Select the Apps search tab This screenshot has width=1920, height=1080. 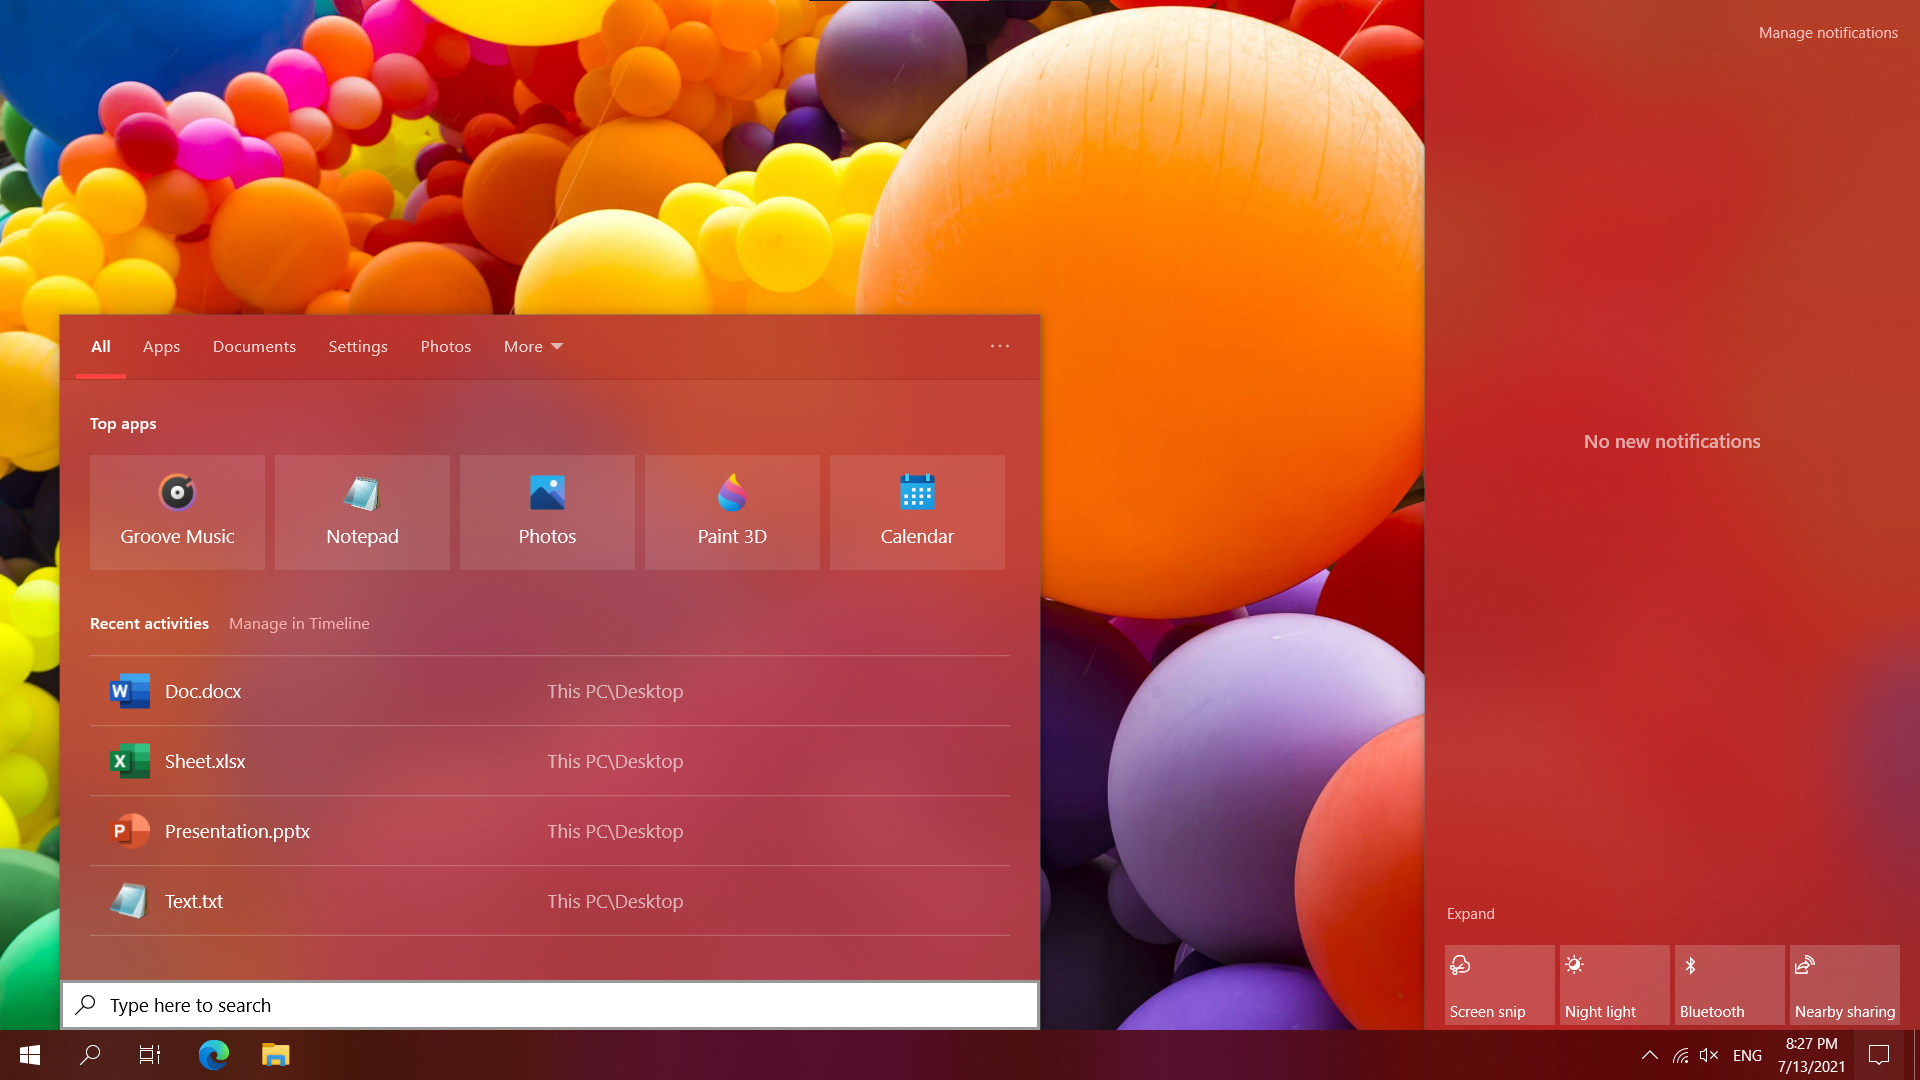[x=161, y=345]
